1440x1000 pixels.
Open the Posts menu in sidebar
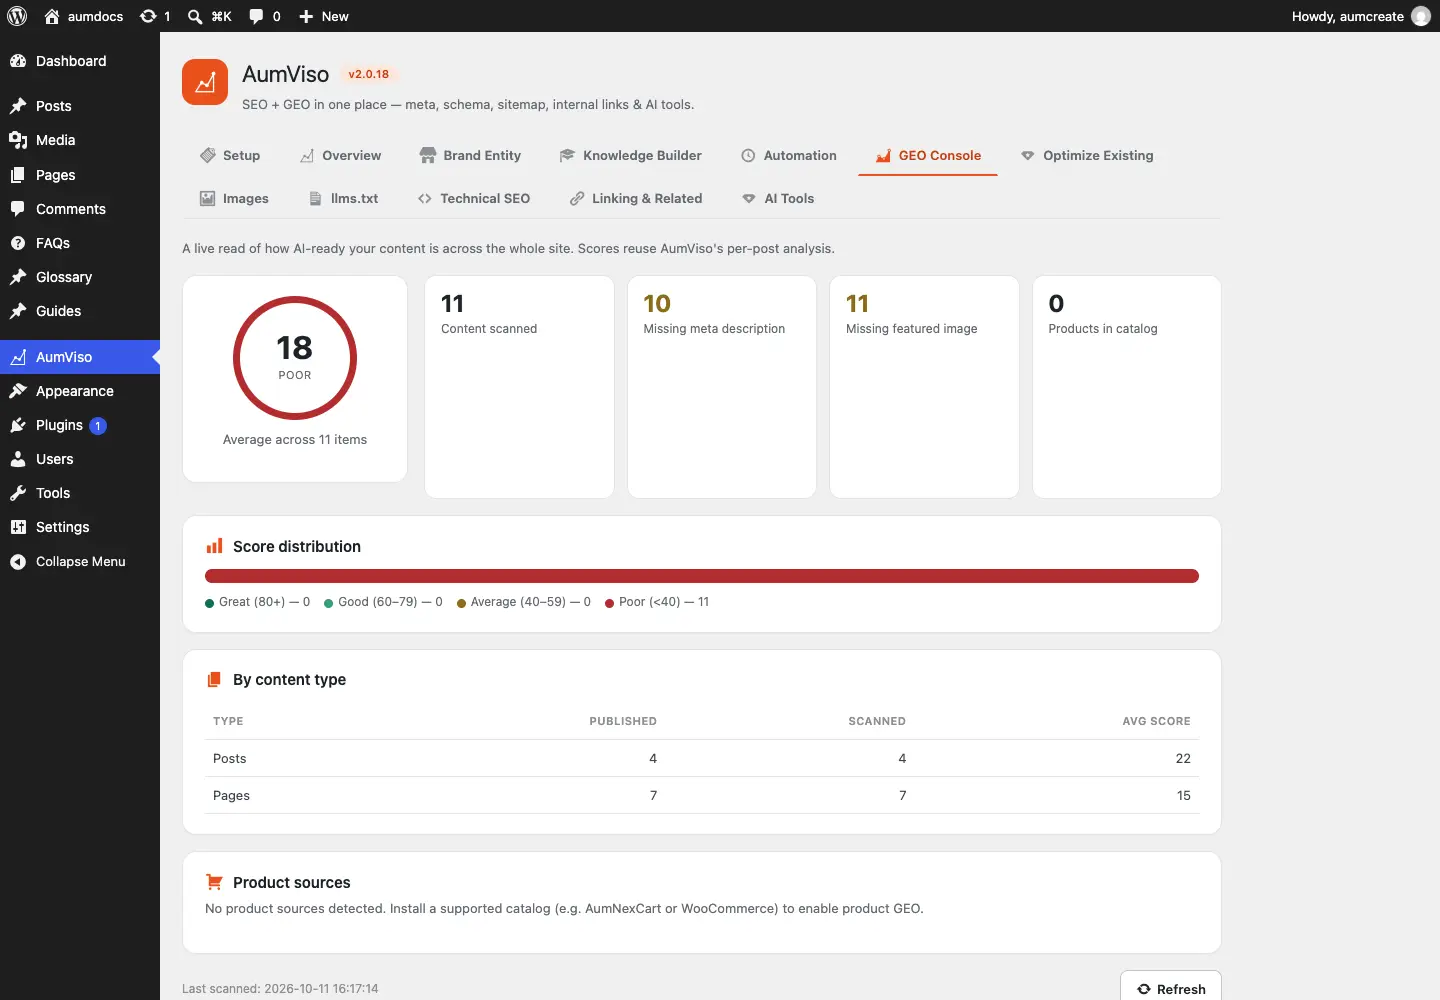80,106
